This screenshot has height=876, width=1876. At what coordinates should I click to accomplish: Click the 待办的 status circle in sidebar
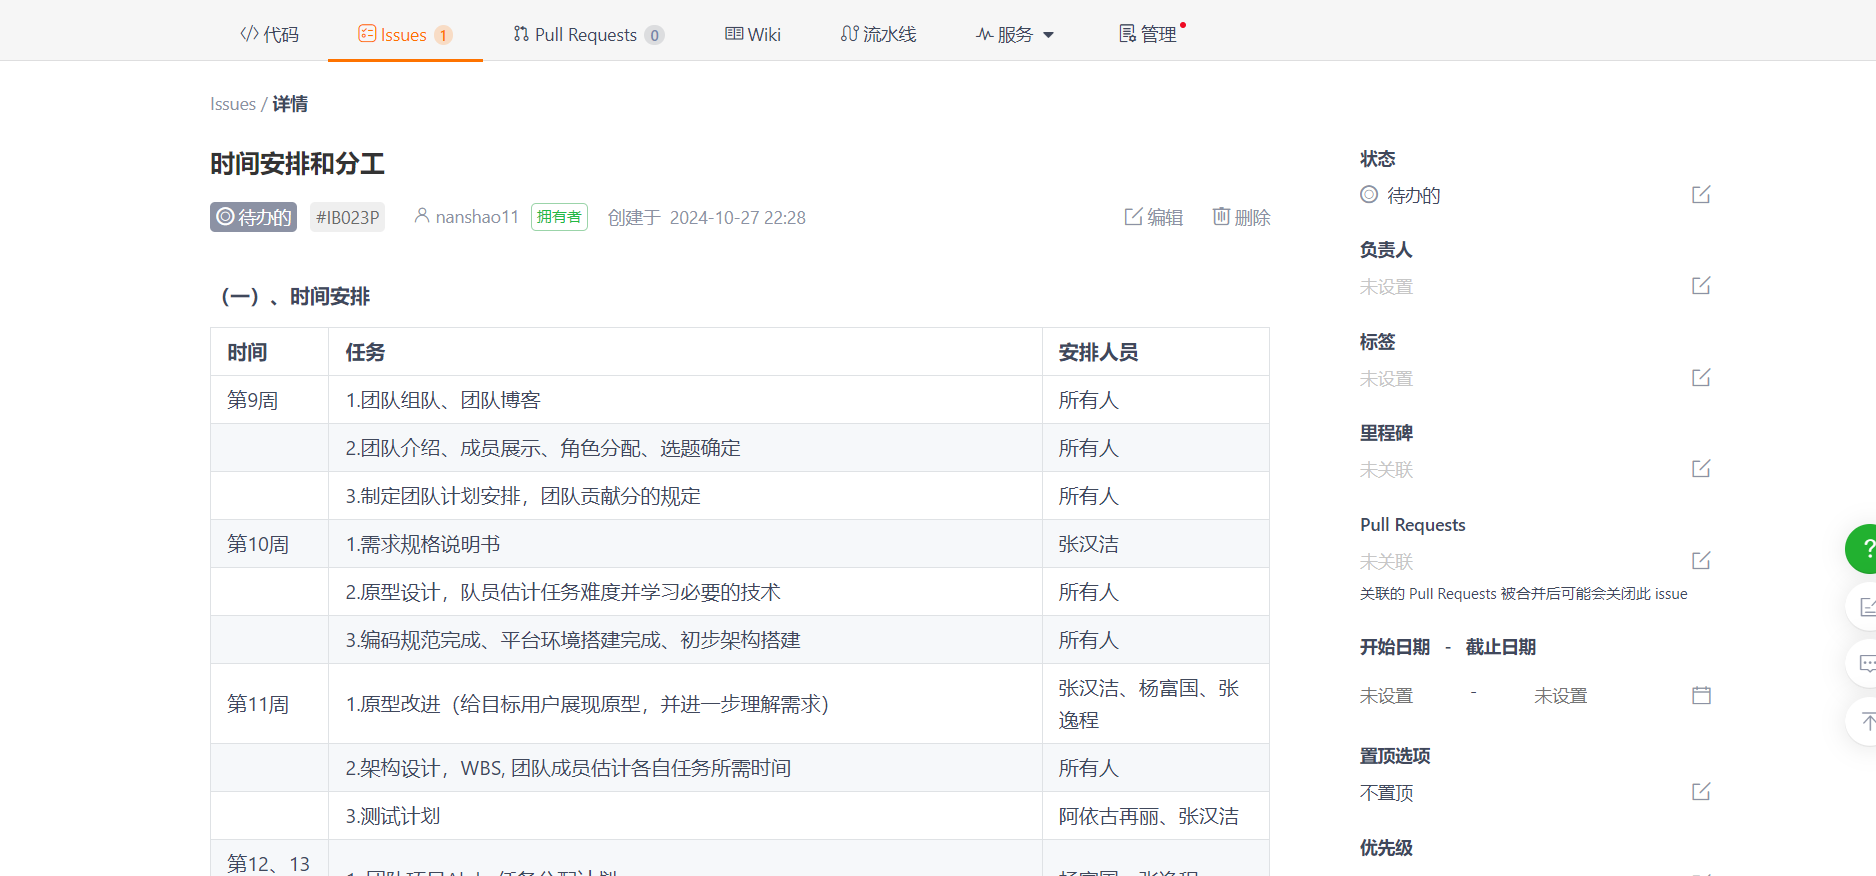click(1369, 194)
